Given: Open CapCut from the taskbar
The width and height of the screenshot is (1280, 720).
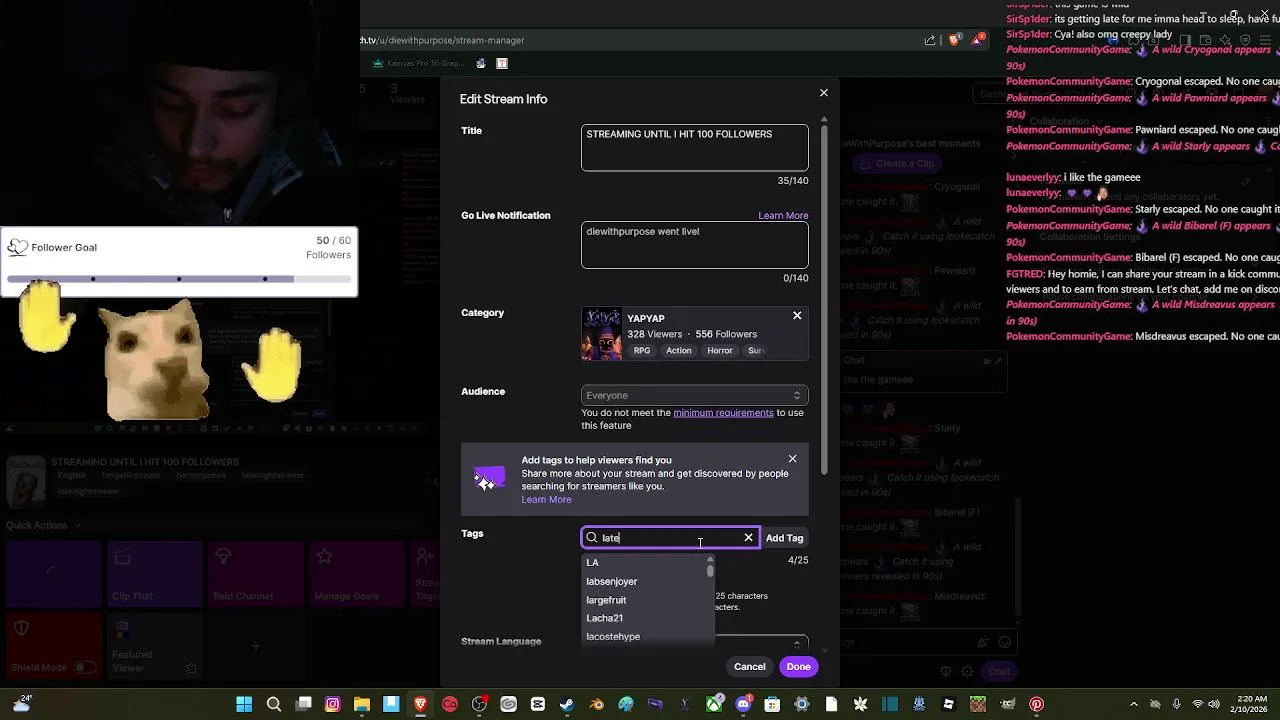Looking at the screenshot, I should (538, 704).
